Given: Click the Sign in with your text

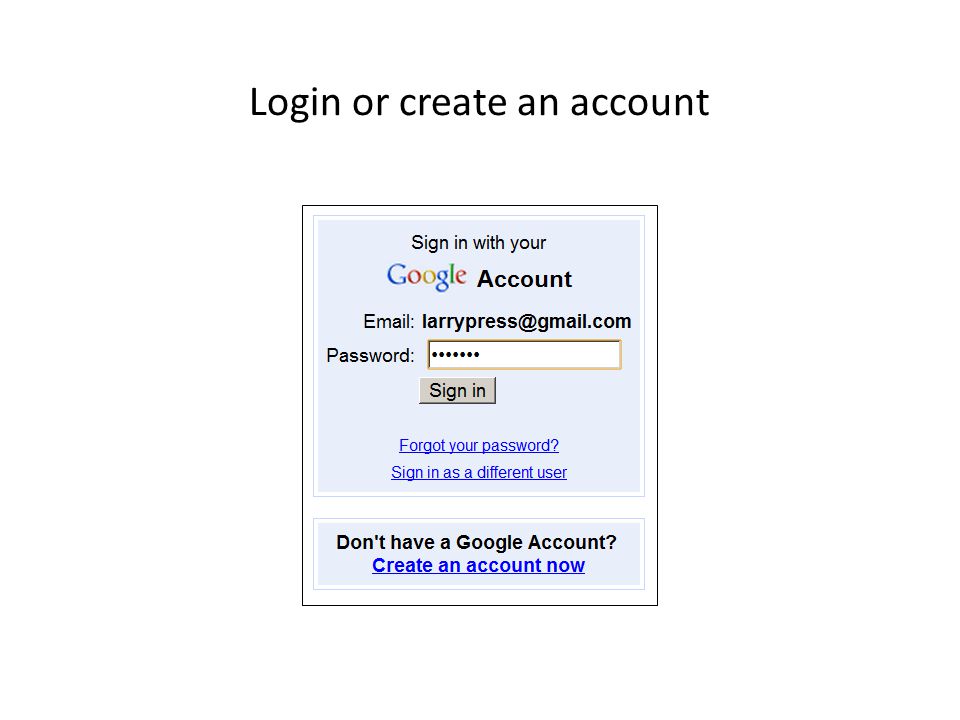Looking at the screenshot, I should [478, 242].
